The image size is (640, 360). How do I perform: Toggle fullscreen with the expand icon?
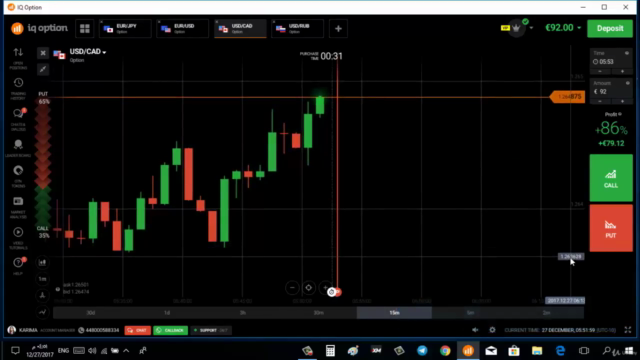pyautogui.click(x=628, y=330)
